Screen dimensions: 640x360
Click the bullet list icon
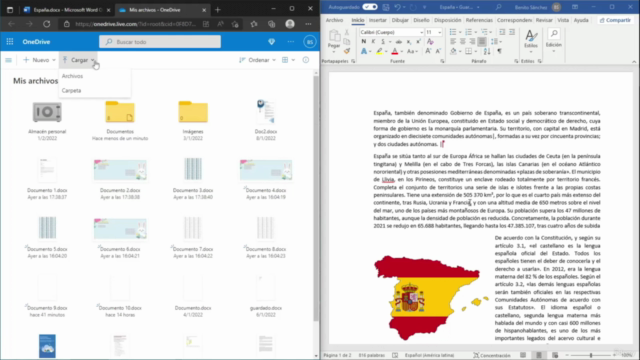pos(453,32)
